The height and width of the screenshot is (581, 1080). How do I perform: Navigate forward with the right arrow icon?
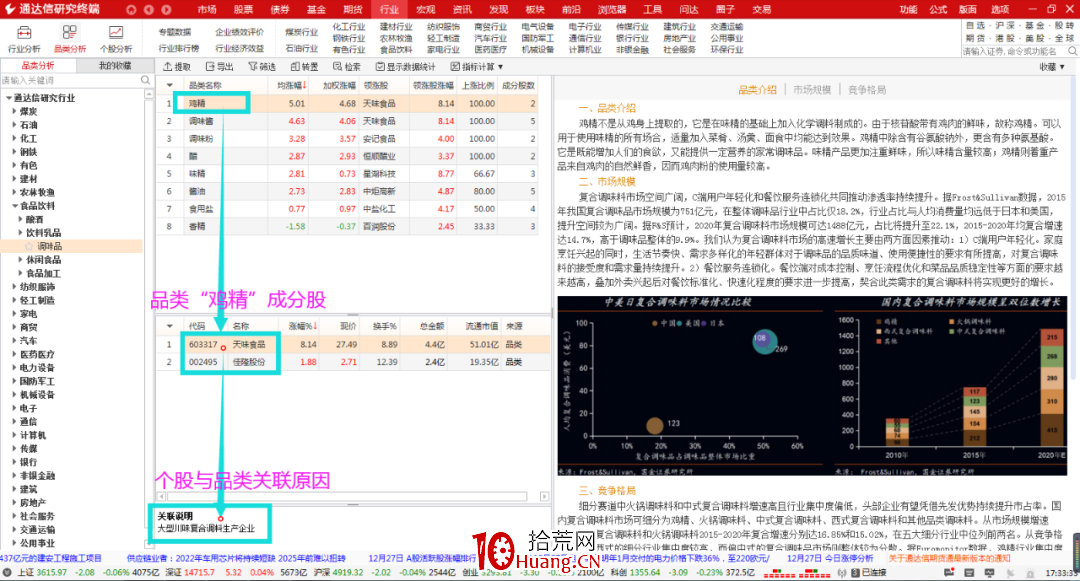[166, 10]
